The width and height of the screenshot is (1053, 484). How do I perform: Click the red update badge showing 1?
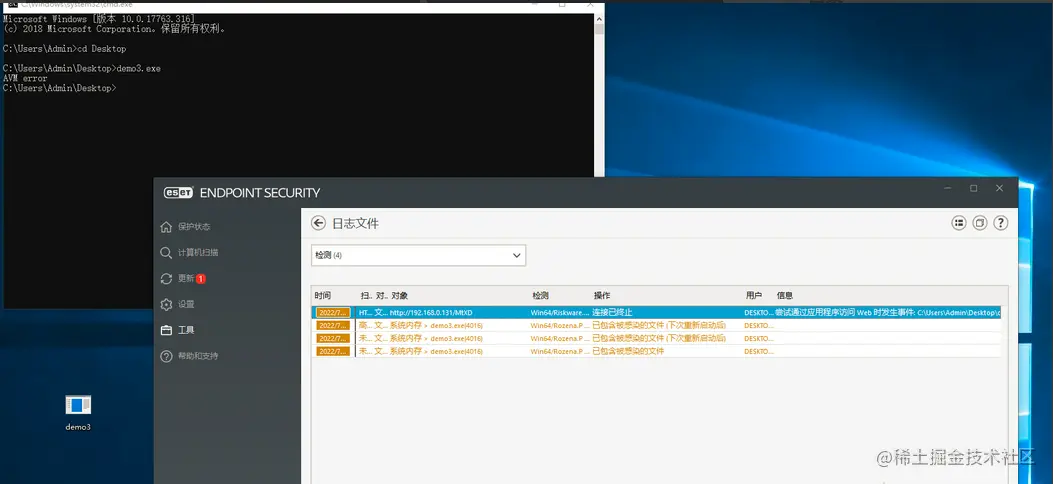pos(201,279)
